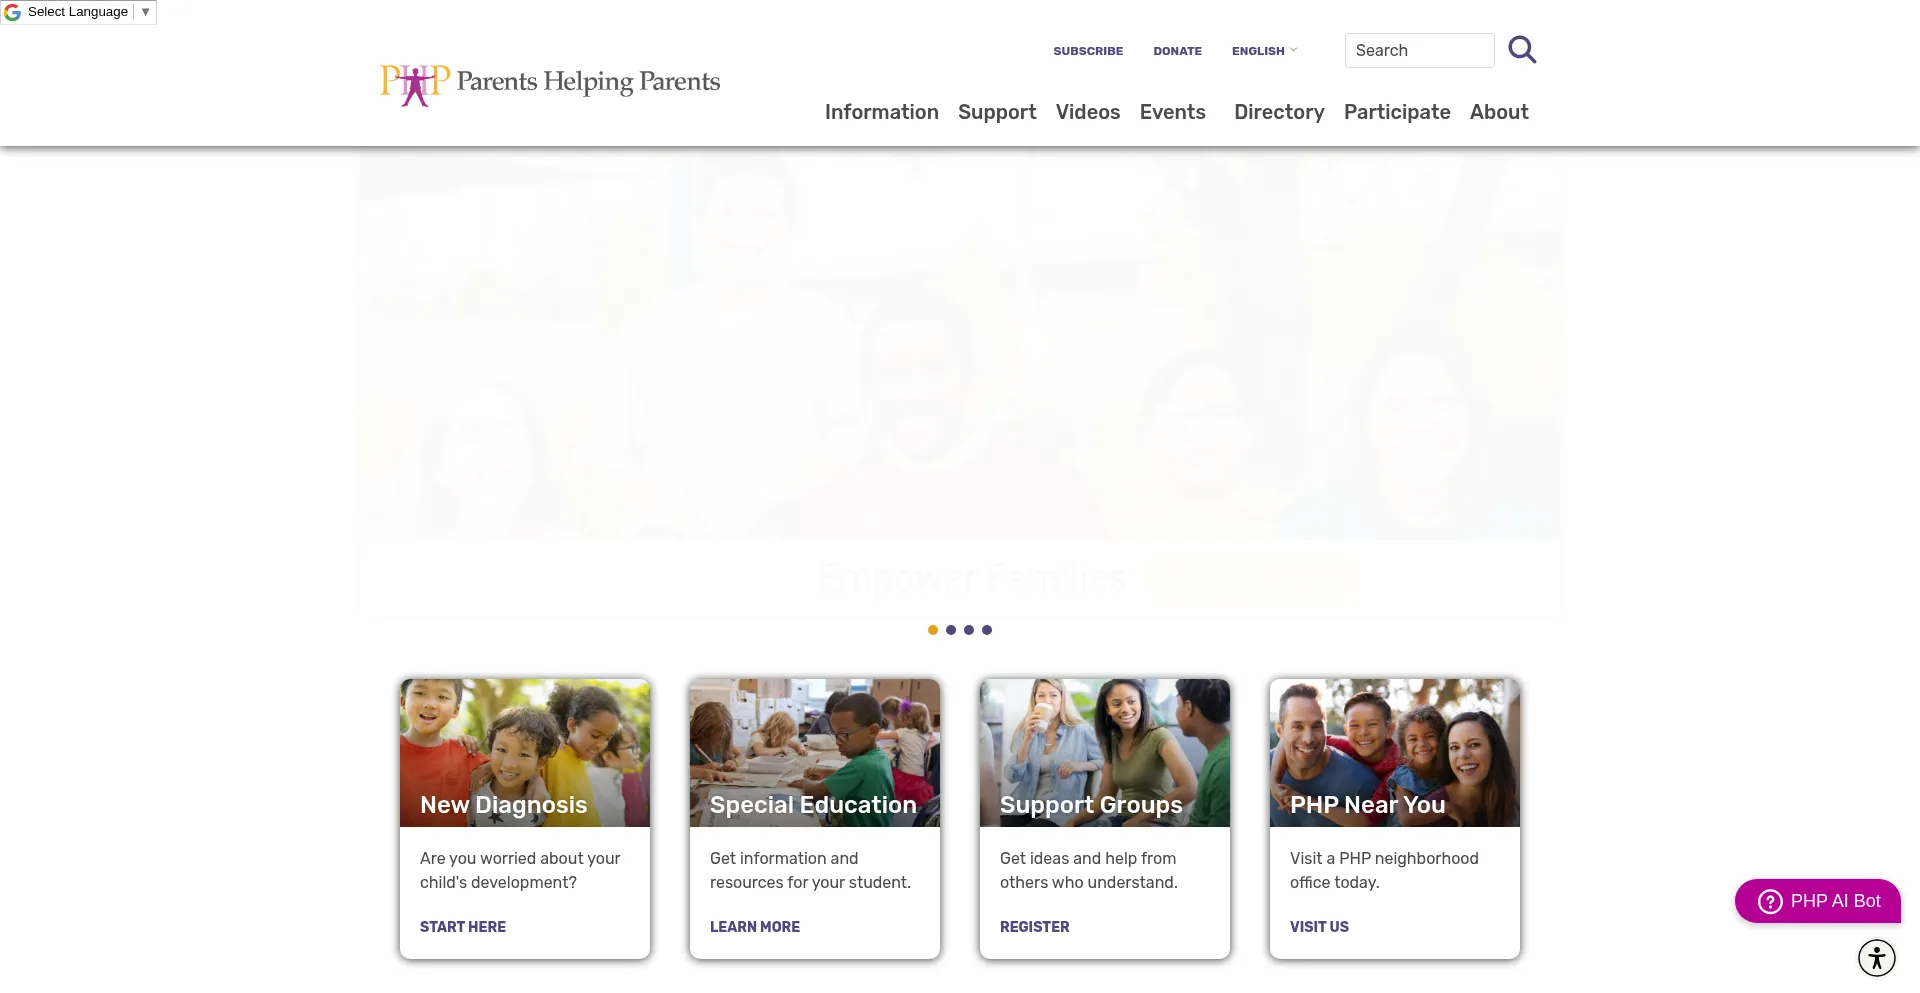Open the Special Education card image
This screenshot has height=993, width=1920.
click(x=814, y=752)
